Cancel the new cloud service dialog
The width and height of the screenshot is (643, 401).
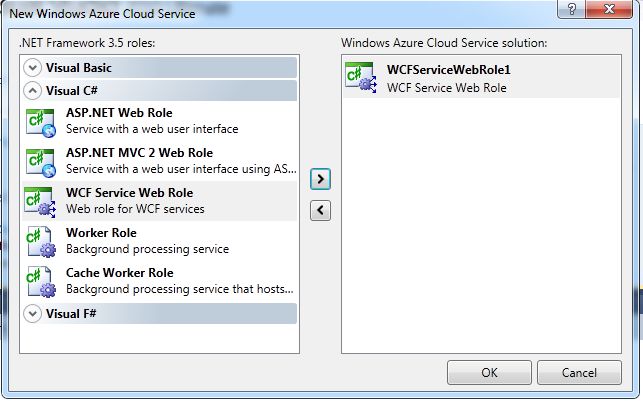(579, 373)
